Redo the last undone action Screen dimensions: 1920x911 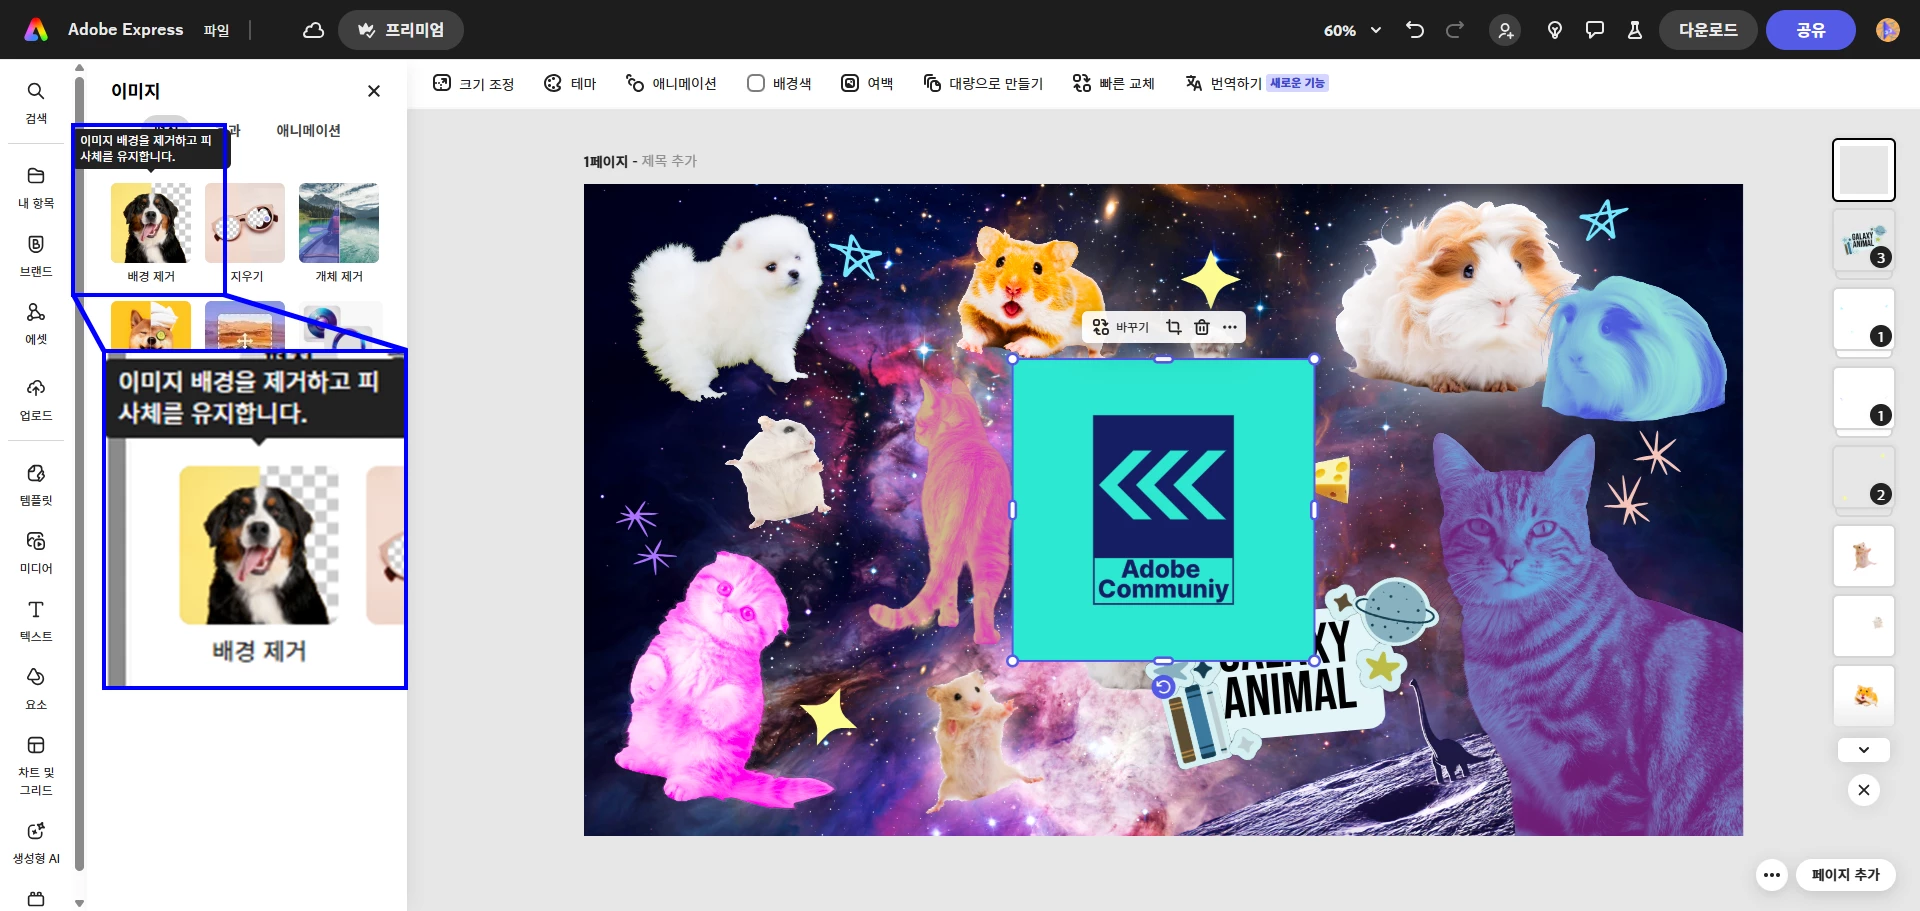tap(1455, 30)
